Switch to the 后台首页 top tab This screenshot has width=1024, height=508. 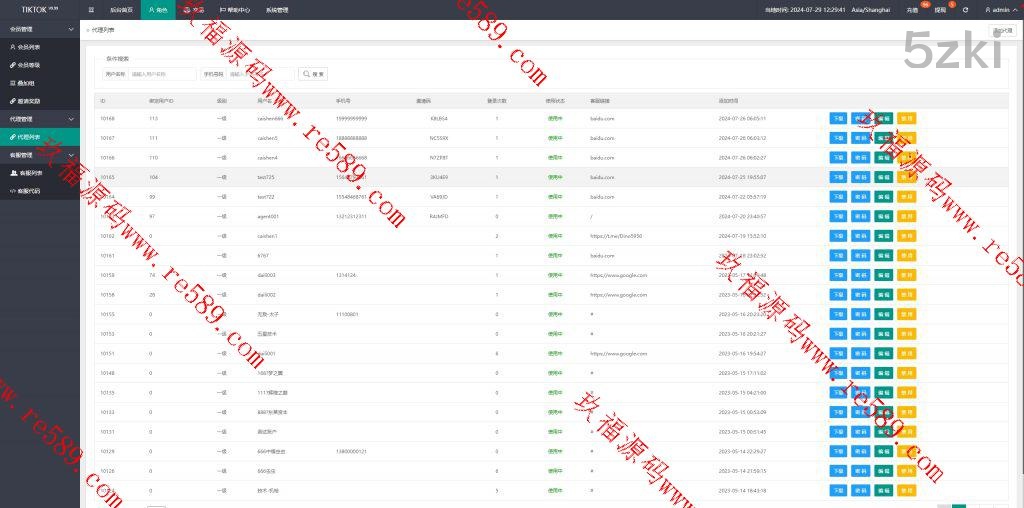point(121,9)
